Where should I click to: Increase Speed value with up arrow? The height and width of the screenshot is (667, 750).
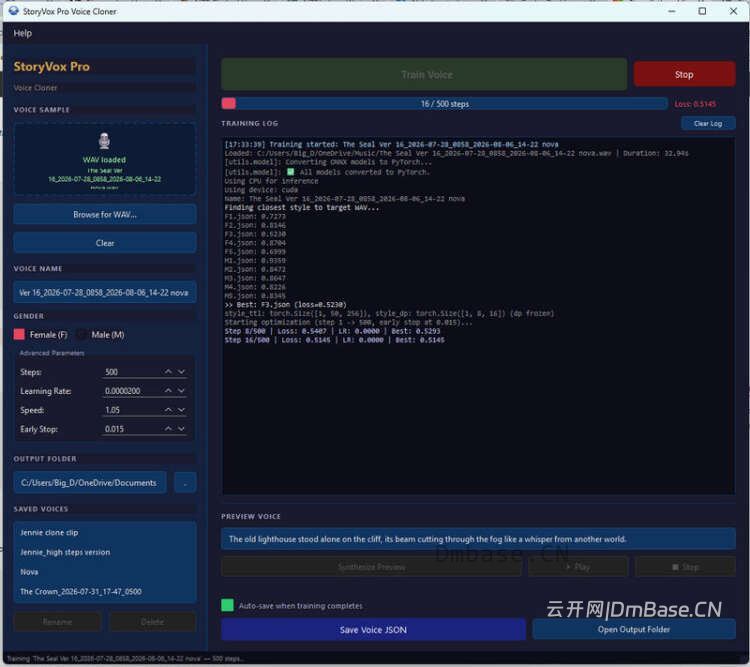pyautogui.click(x=168, y=410)
